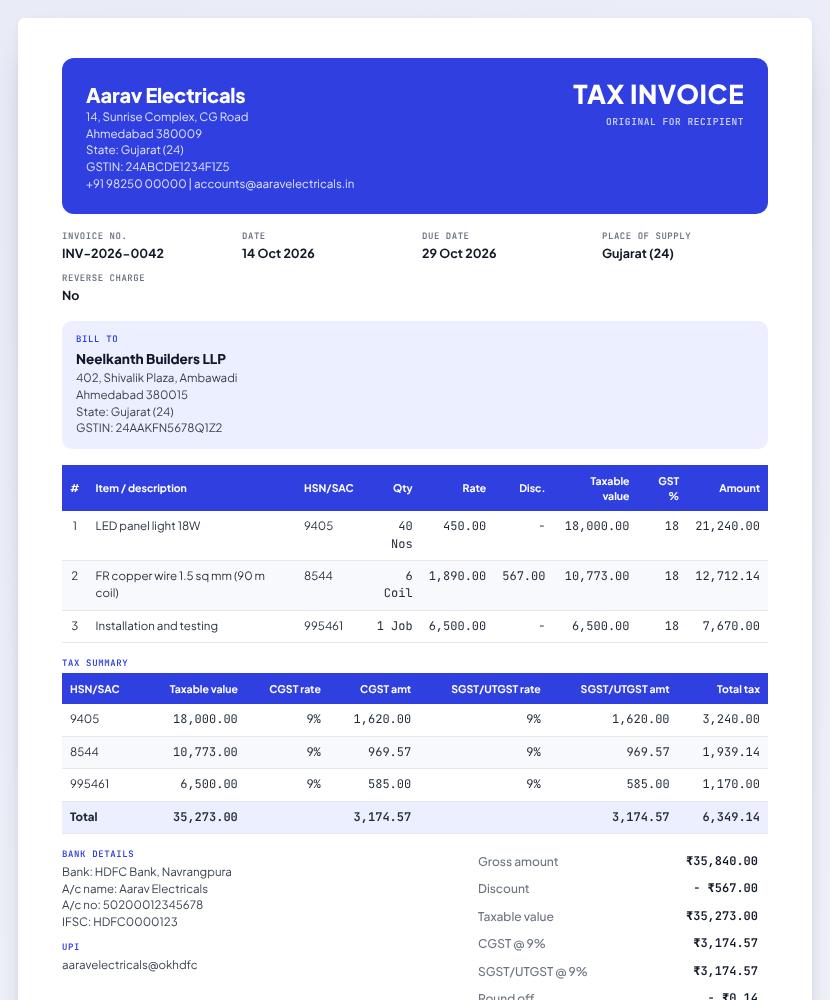830x1000 pixels.
Task: Click the Taxable value header in items table
Action: (x=609, y=489)
